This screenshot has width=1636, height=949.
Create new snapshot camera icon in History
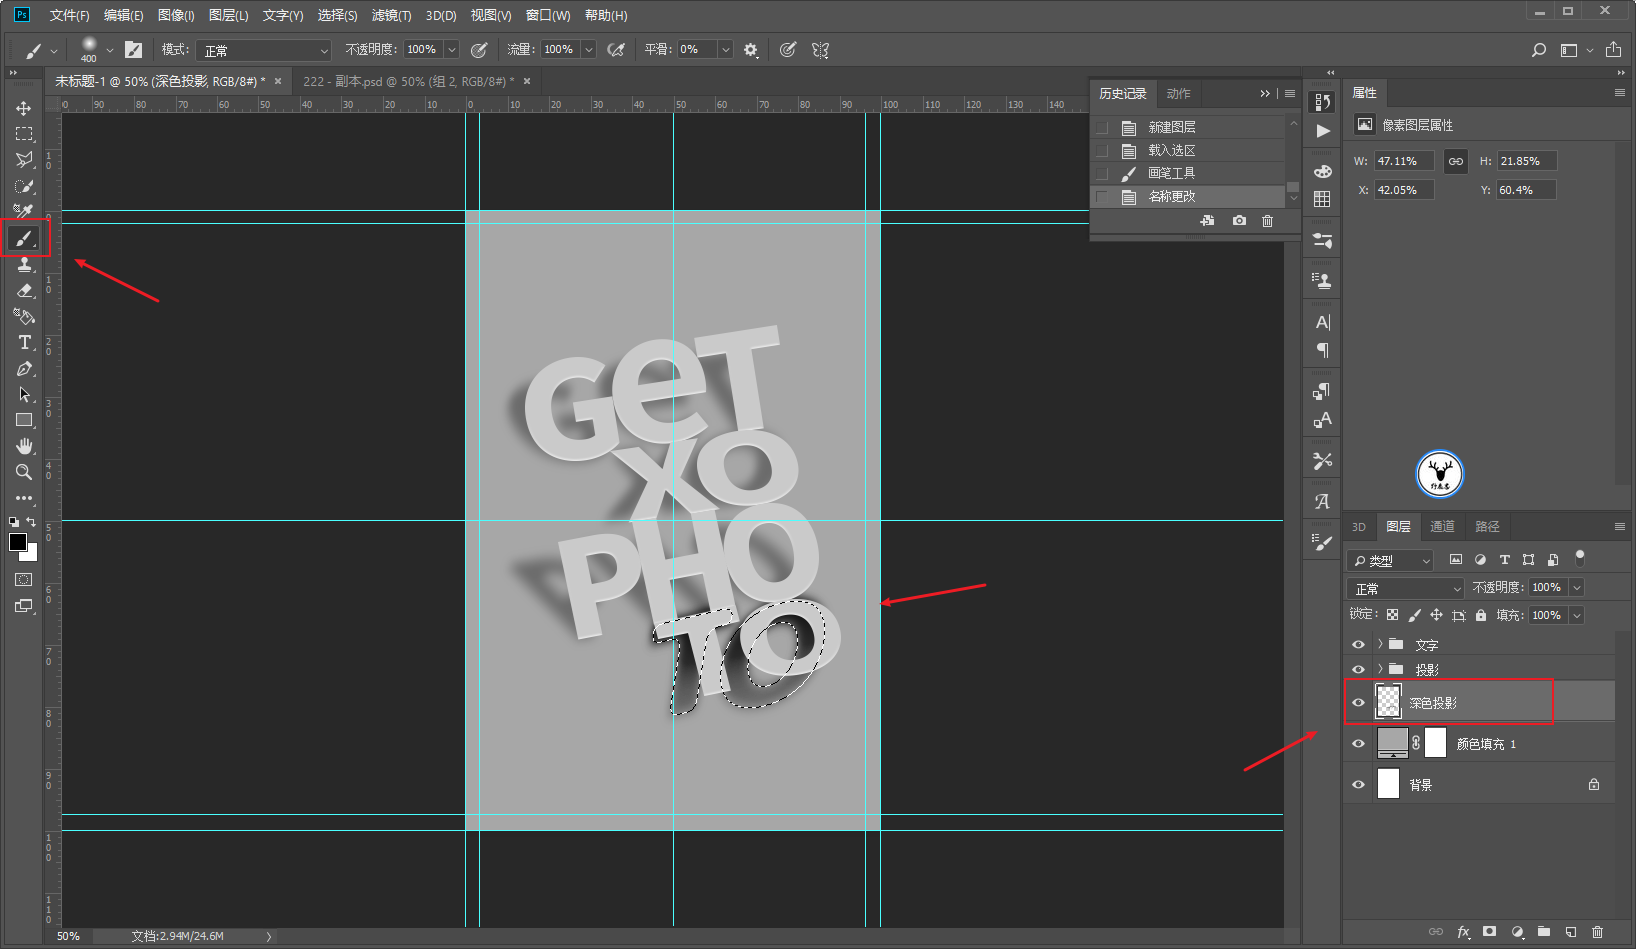1239,220
